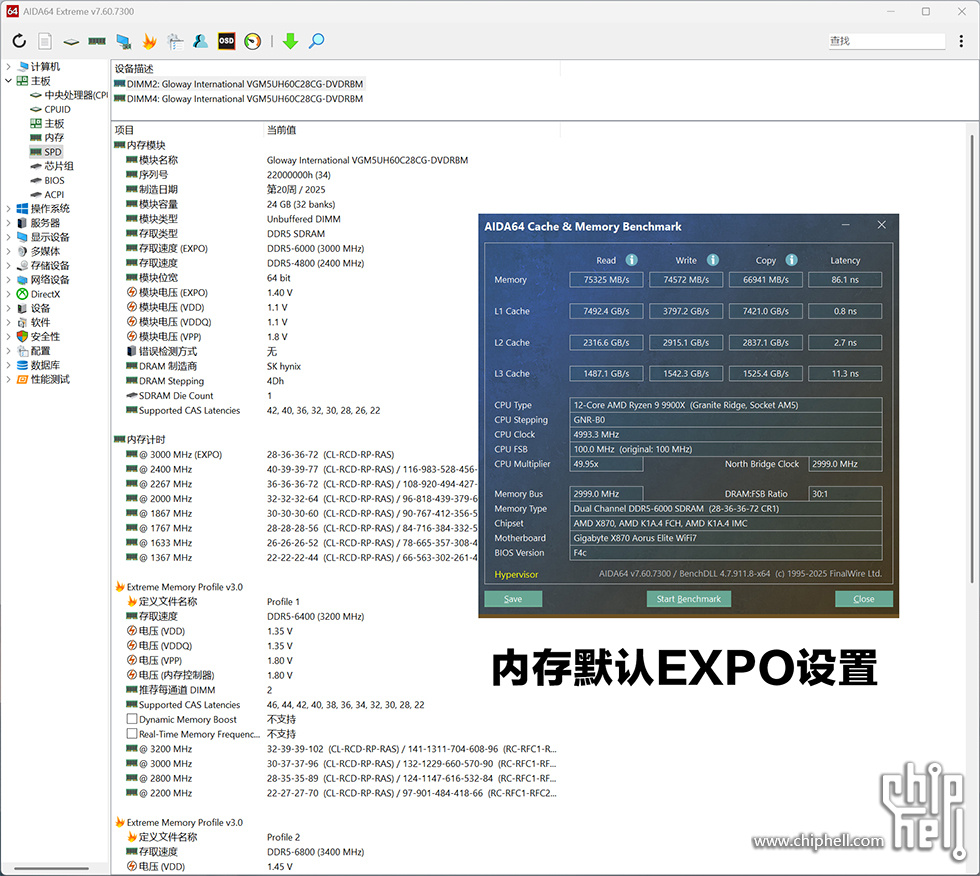Click the green download arrow update icon
This screenshot has height=876, width=980.
[290, 41]
